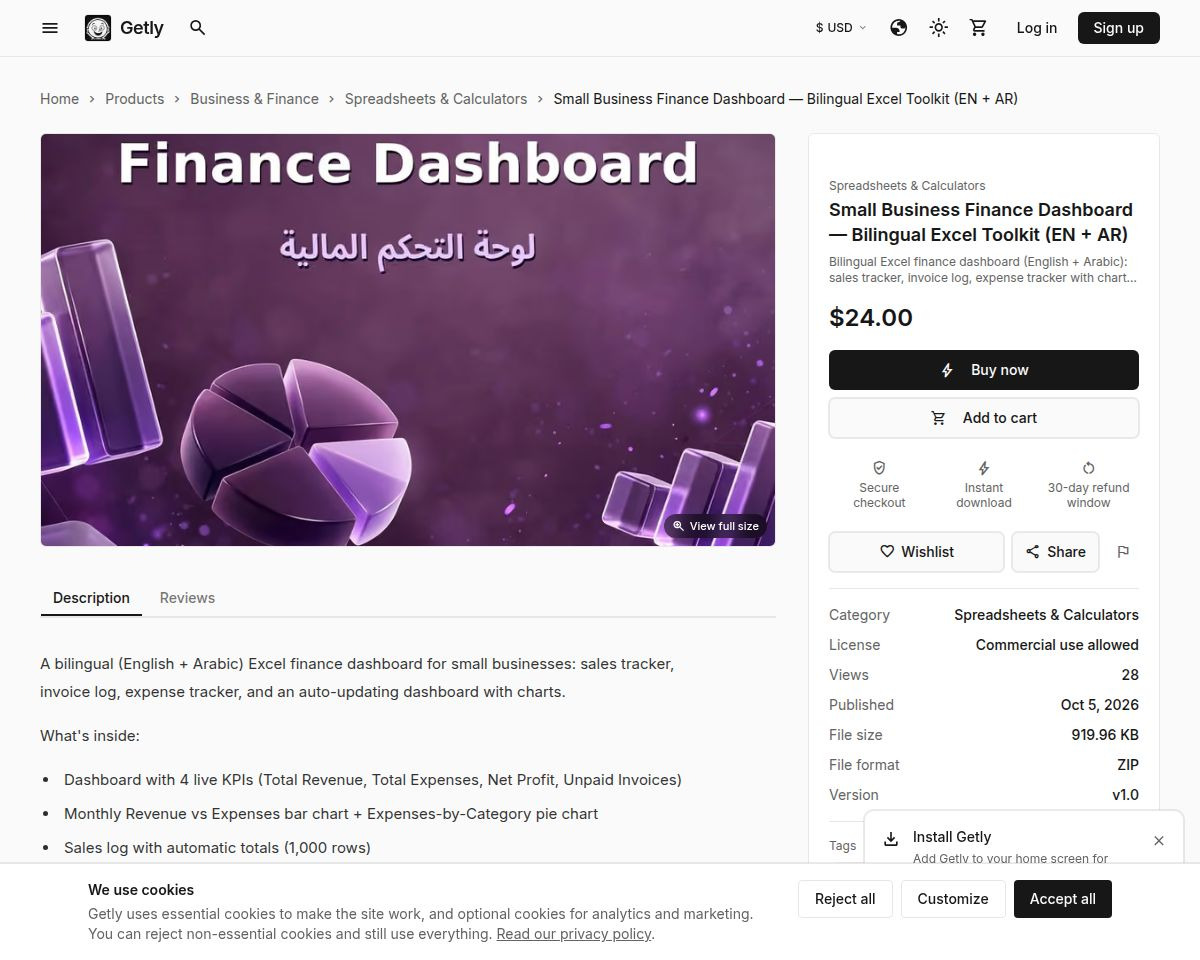
Task: Open Read our privacy policy link
Action: [574, 934]
